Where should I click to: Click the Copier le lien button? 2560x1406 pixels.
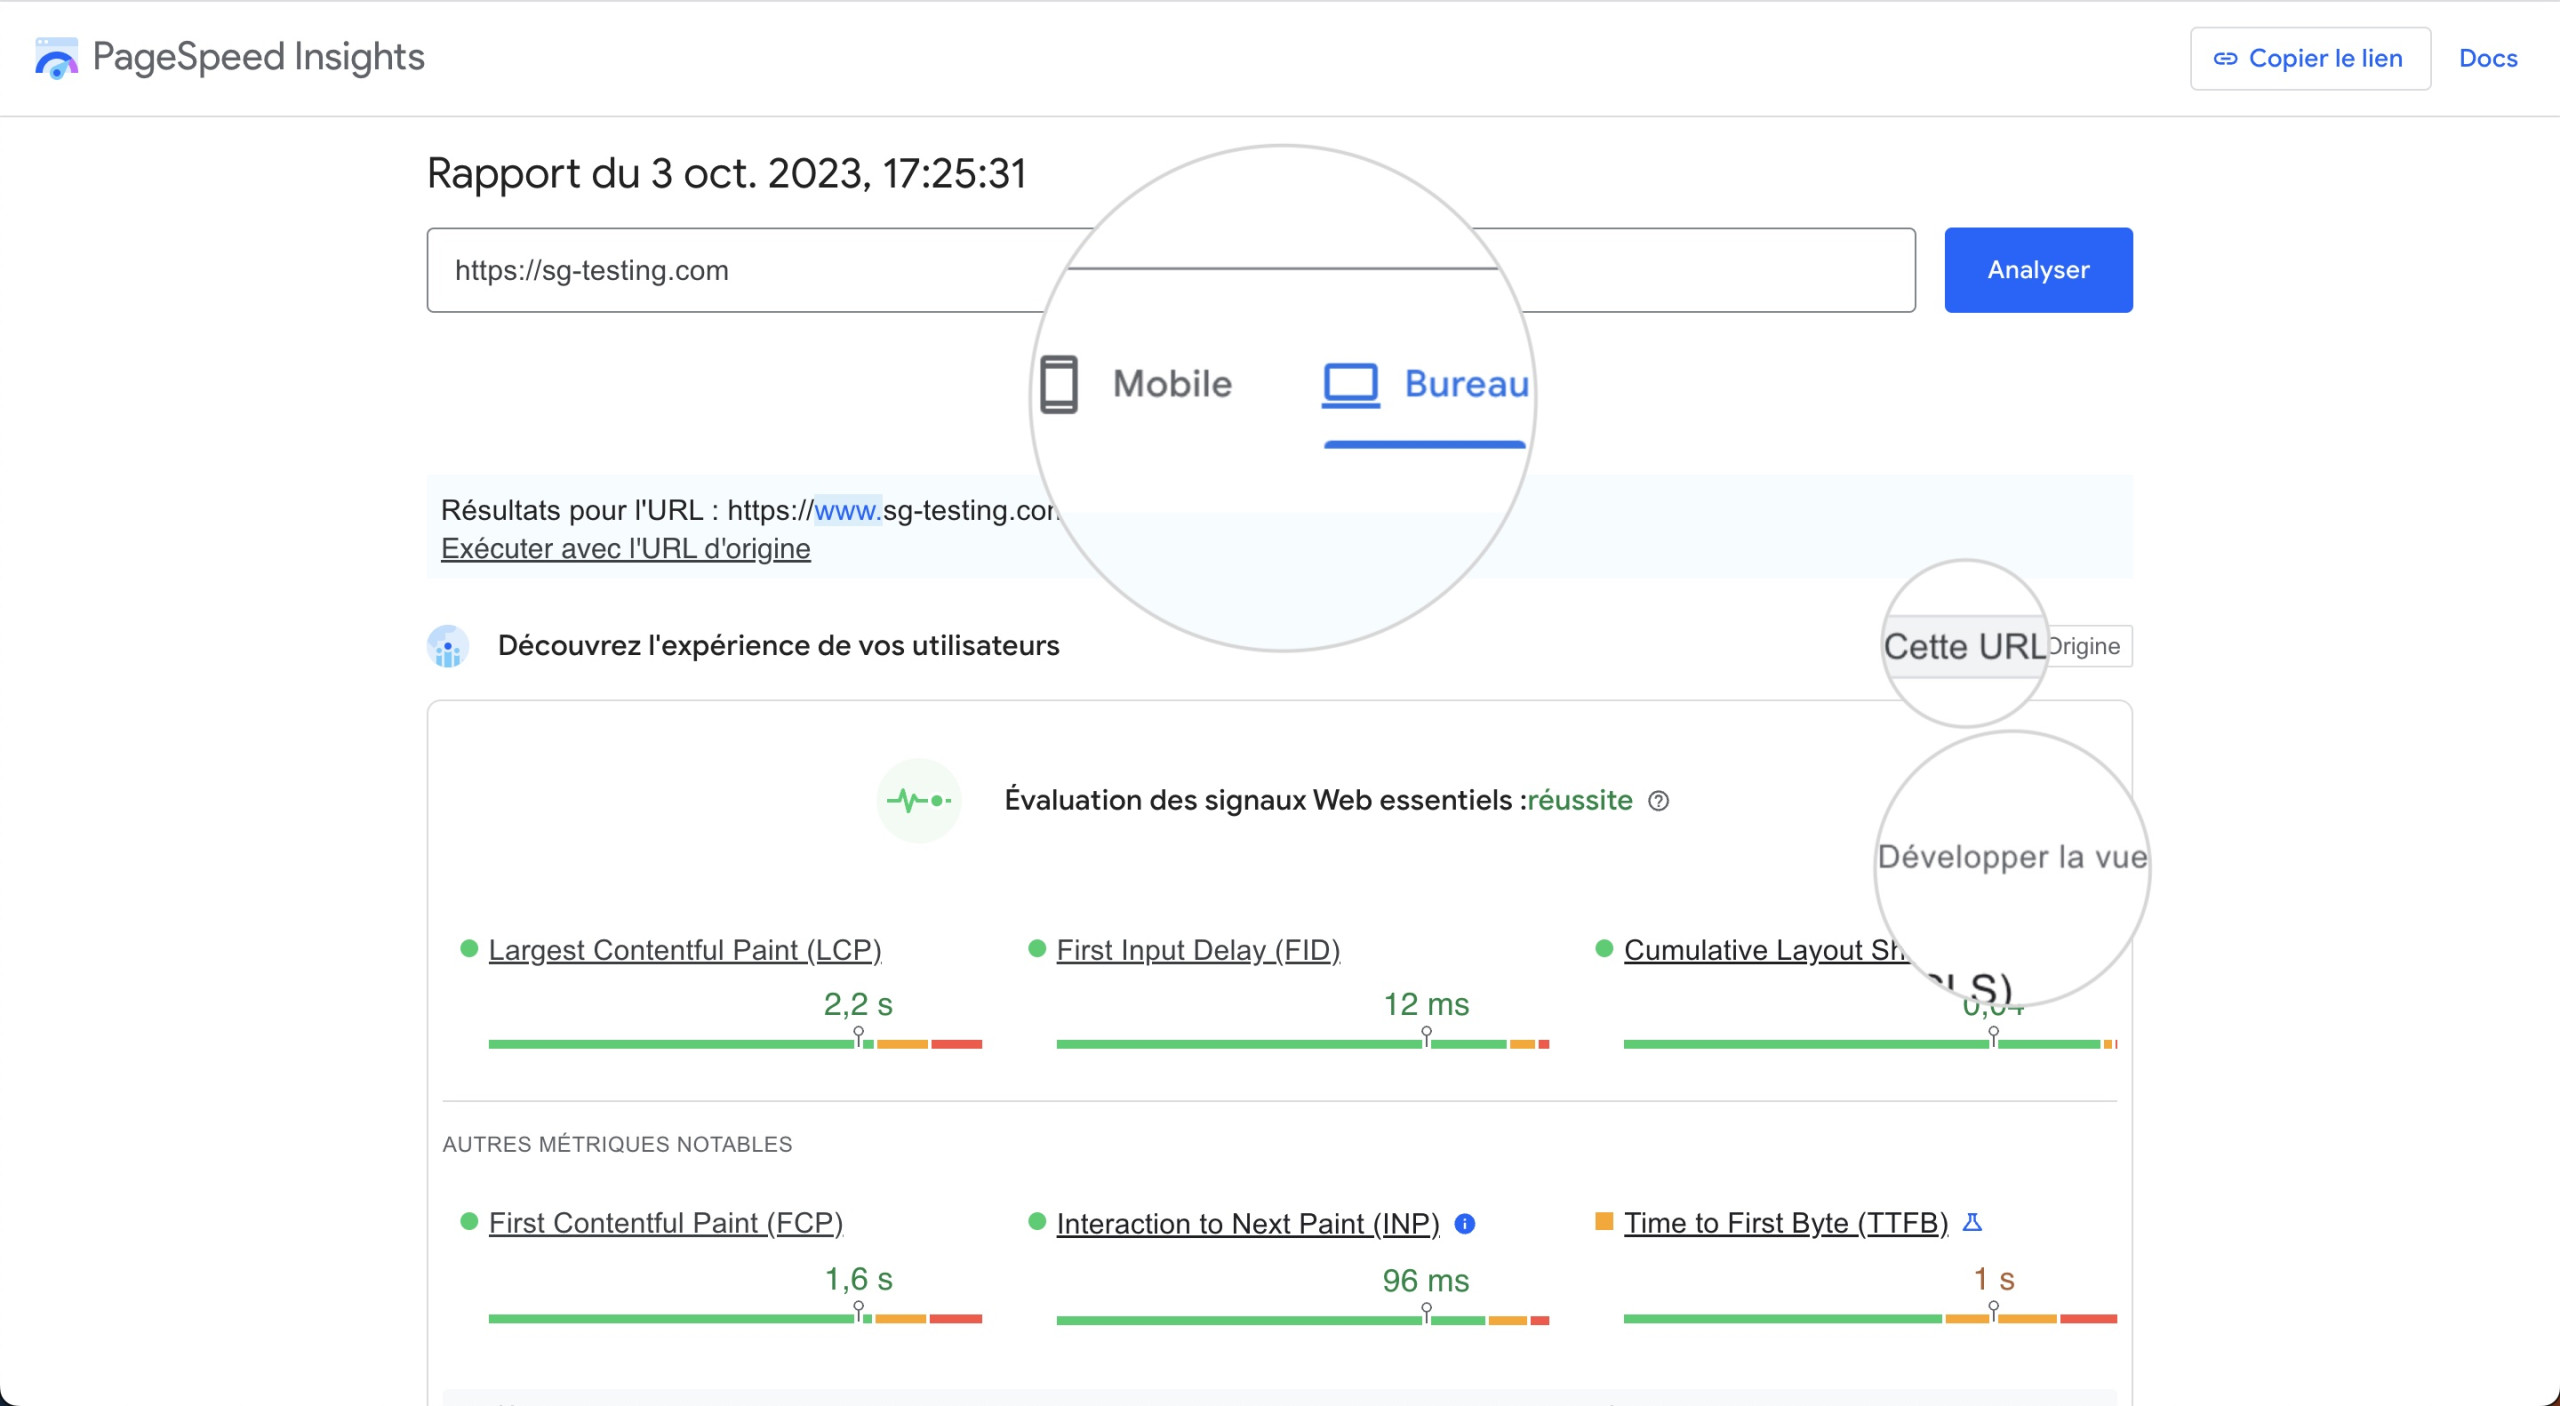pyautogui.click(x=2310, y=59)
